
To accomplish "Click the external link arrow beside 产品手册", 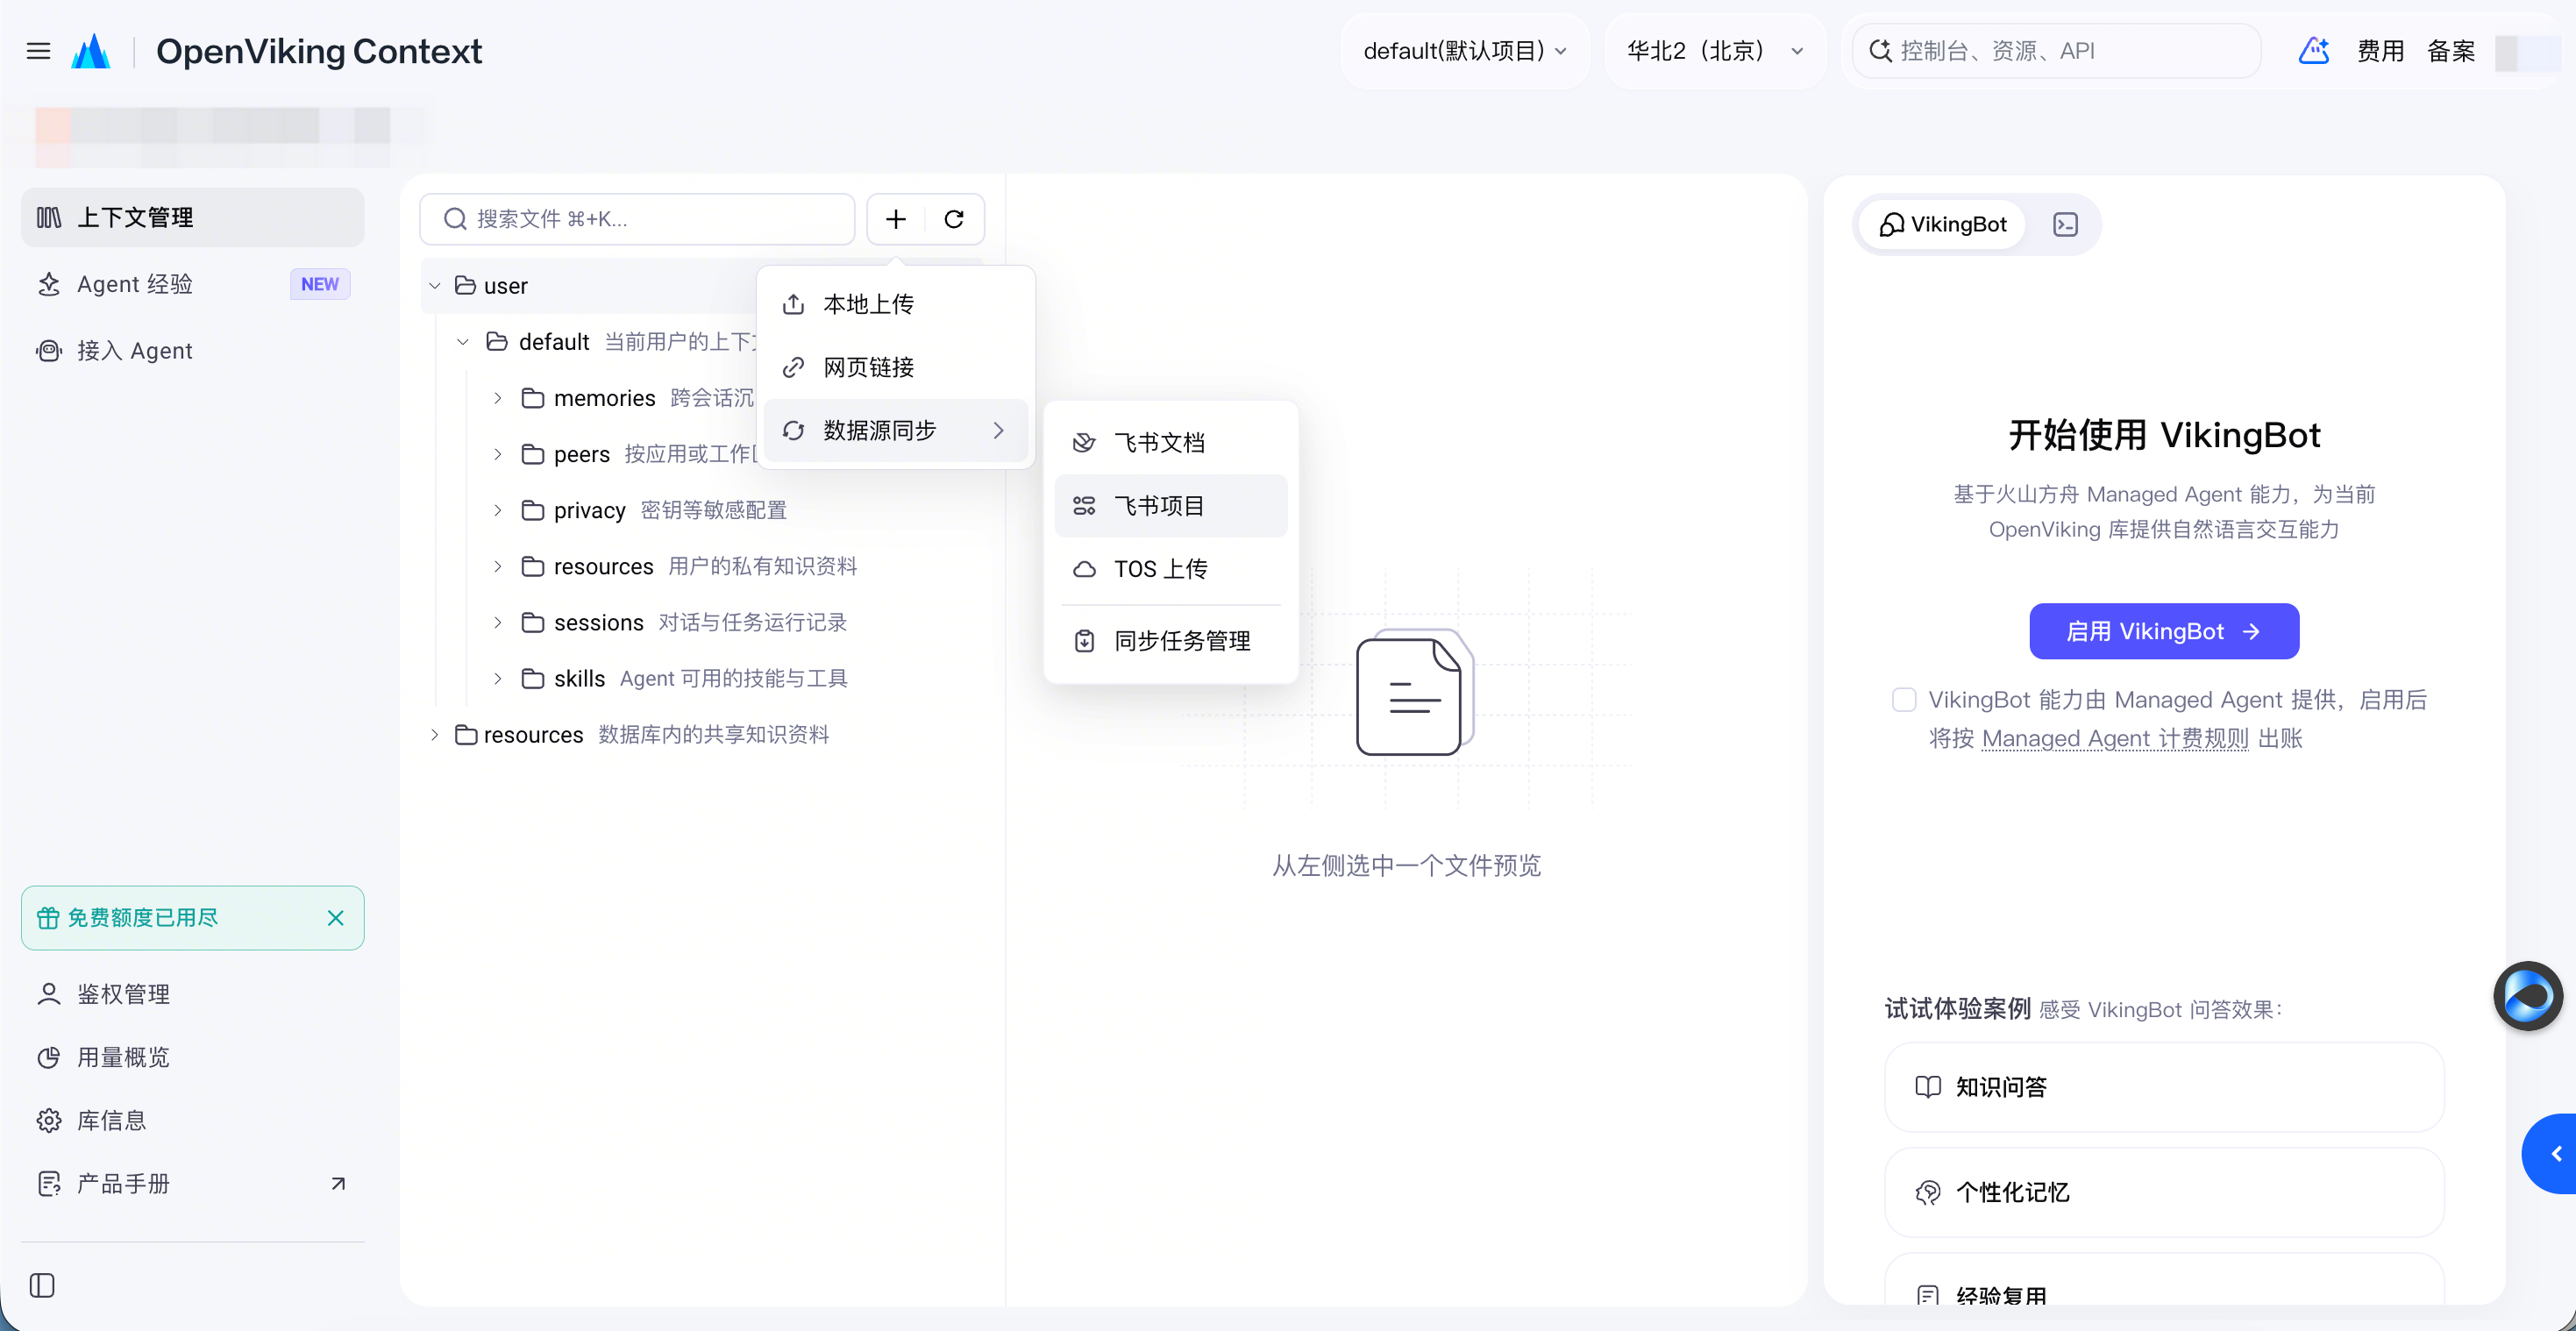I will (338, 1184).
